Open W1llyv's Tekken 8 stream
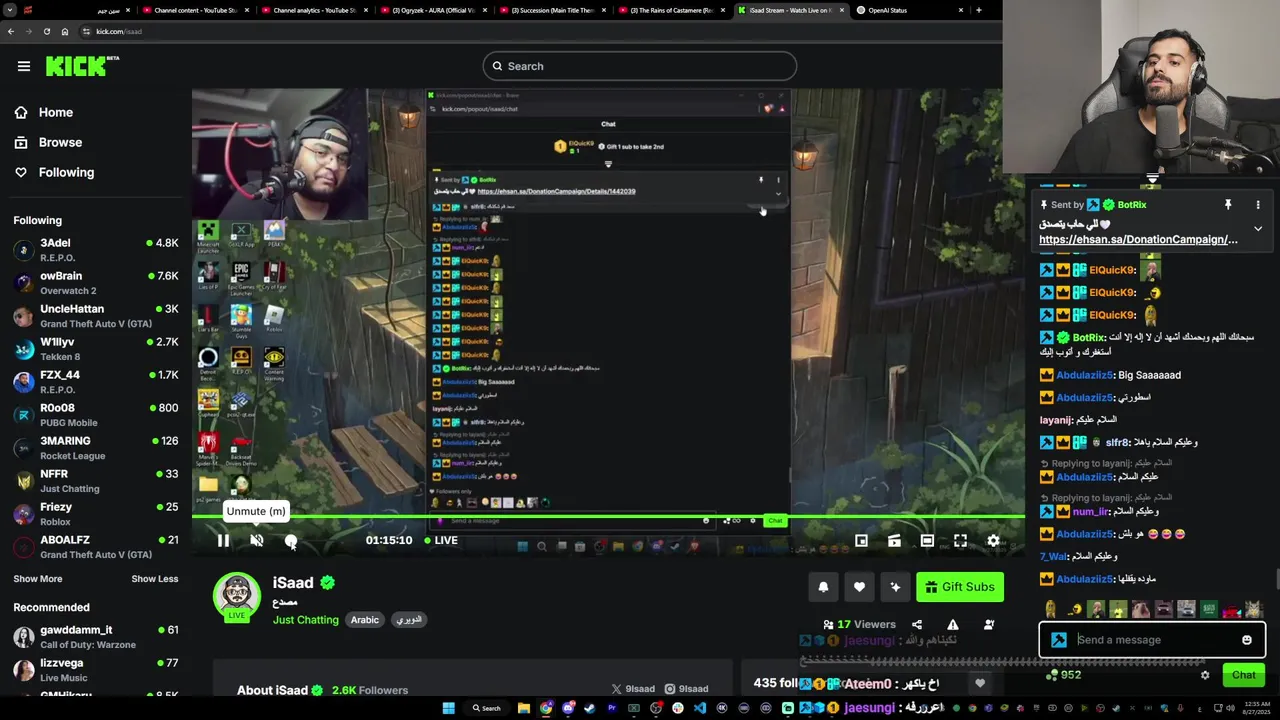This screenshot has width=1280, height=720. (96, 349)
